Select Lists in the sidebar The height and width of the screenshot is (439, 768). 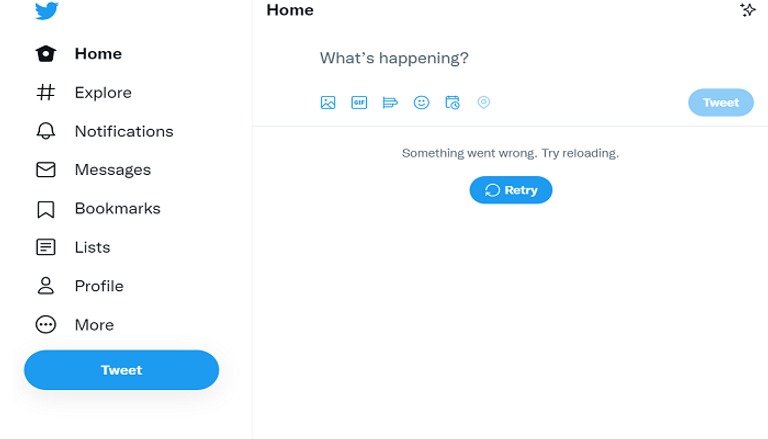(x=92, y=247)
